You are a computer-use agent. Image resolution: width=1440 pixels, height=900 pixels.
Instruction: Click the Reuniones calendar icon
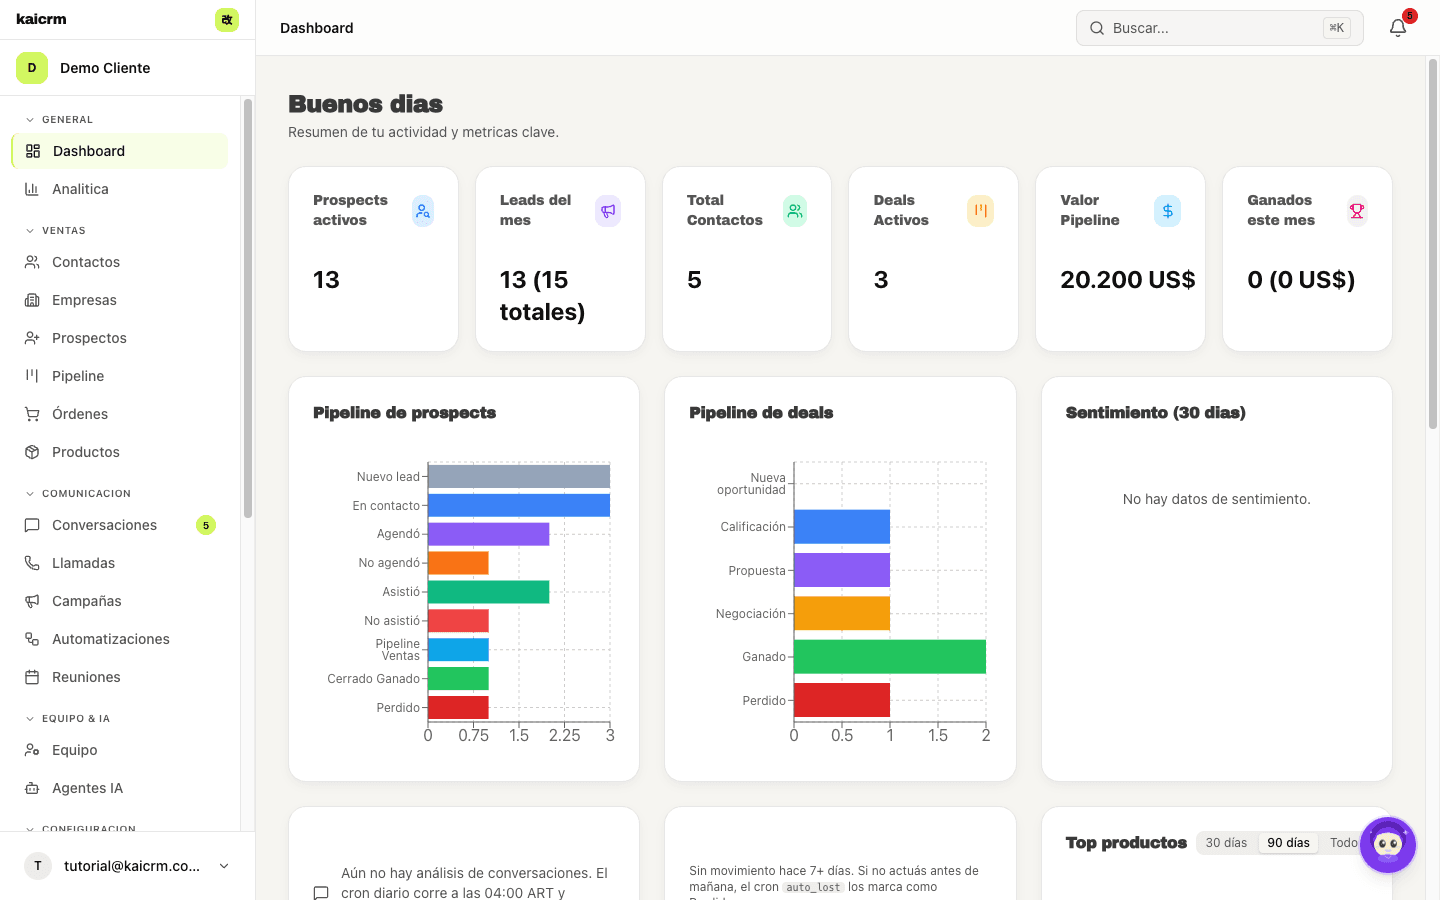point(32,677)
